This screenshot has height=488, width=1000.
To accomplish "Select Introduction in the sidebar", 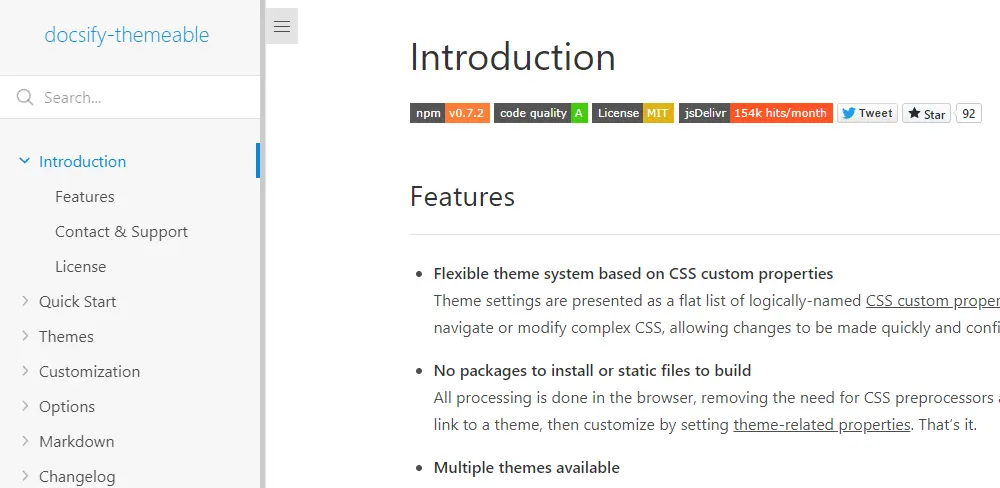I will pos(82,161).
